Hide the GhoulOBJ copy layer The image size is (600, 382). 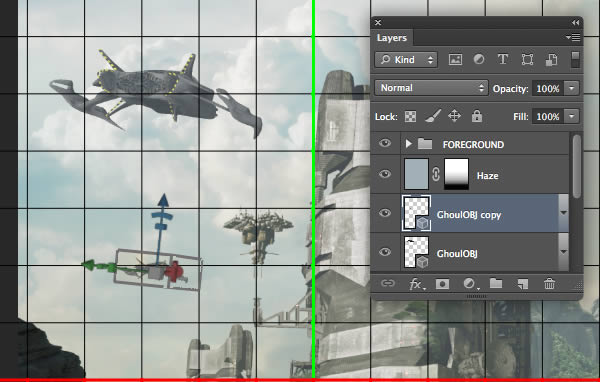[385, 213]
